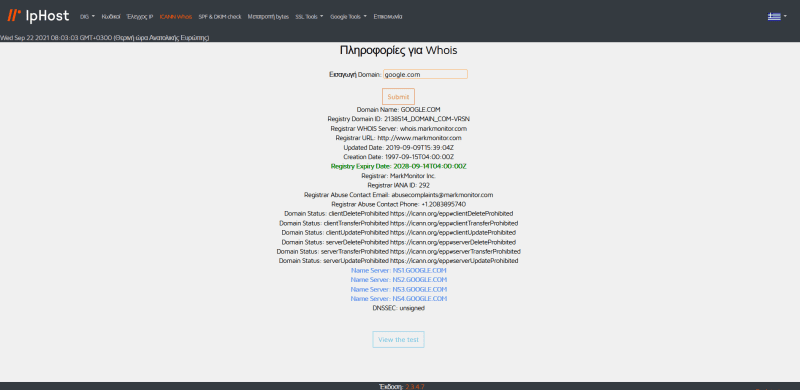This screenshot has width=800, height=390.
Task: Click Name Server NS1.GOOGLE.COM
Action: coord(398,270)
